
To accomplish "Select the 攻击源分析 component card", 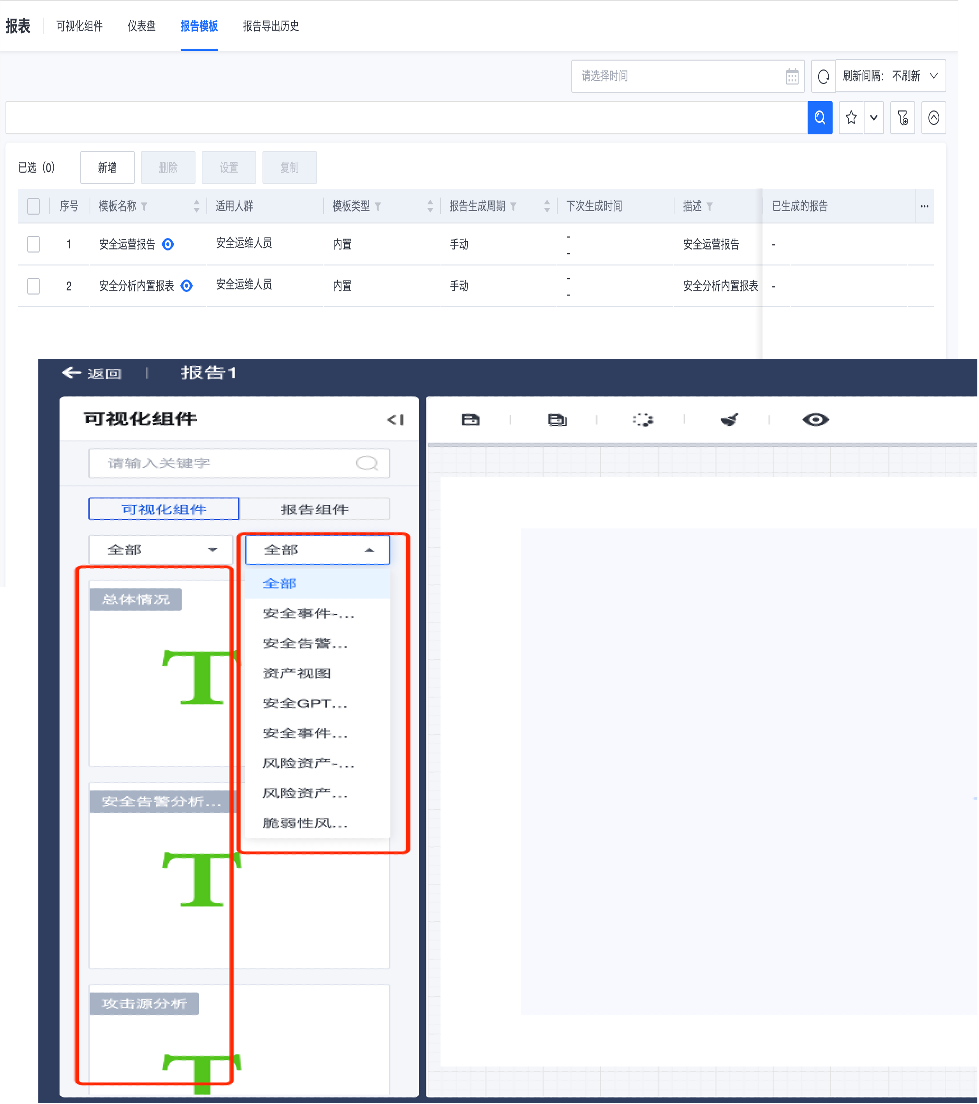I will click(x=239, y=1040).
